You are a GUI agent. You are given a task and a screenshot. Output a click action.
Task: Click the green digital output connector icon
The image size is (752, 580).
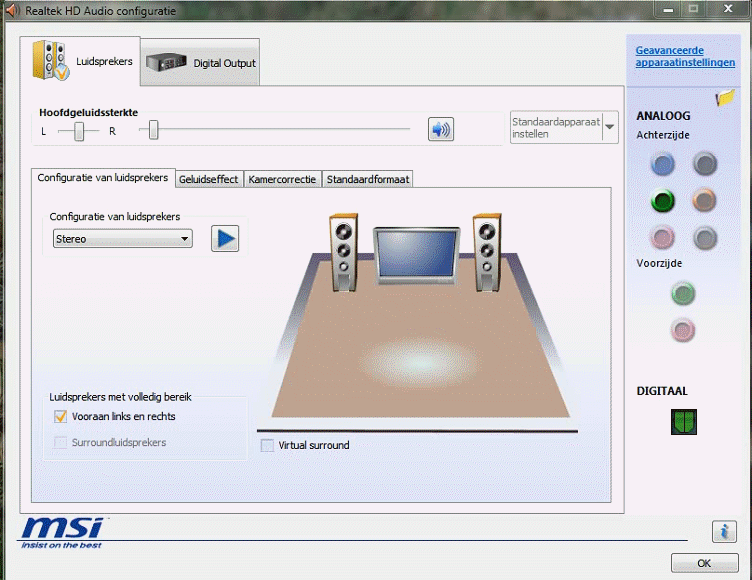pos(684,422)
